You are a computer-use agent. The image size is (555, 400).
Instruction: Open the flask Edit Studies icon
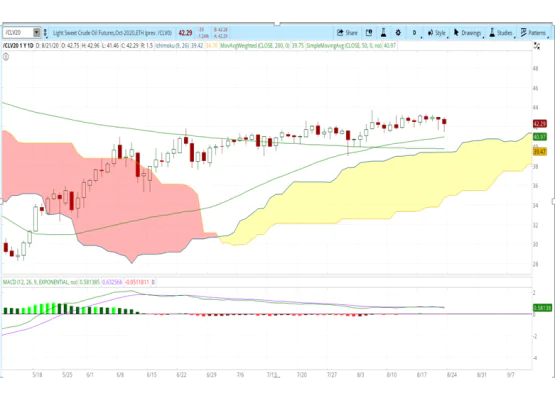click(383, 33)
